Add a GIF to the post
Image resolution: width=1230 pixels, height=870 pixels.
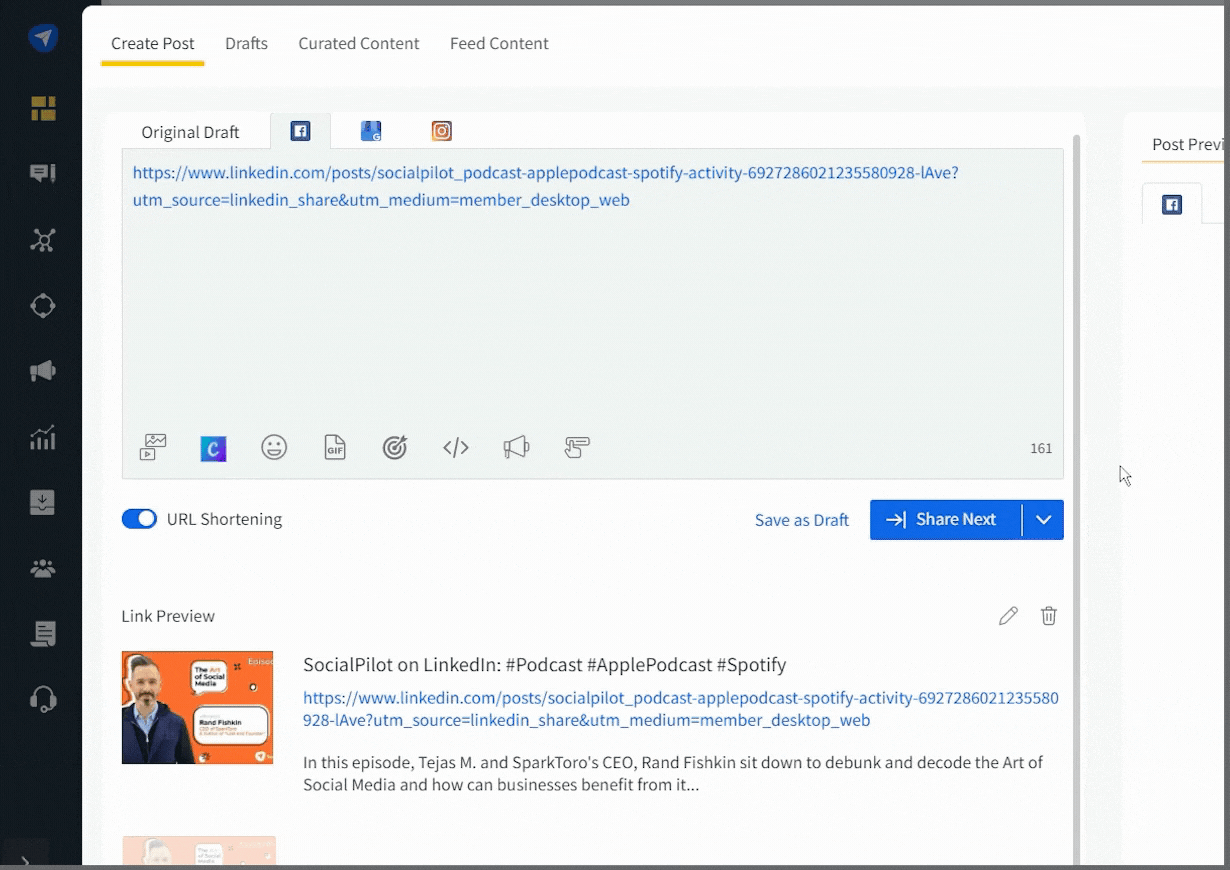pyautogui.click(x=334, y=447)
